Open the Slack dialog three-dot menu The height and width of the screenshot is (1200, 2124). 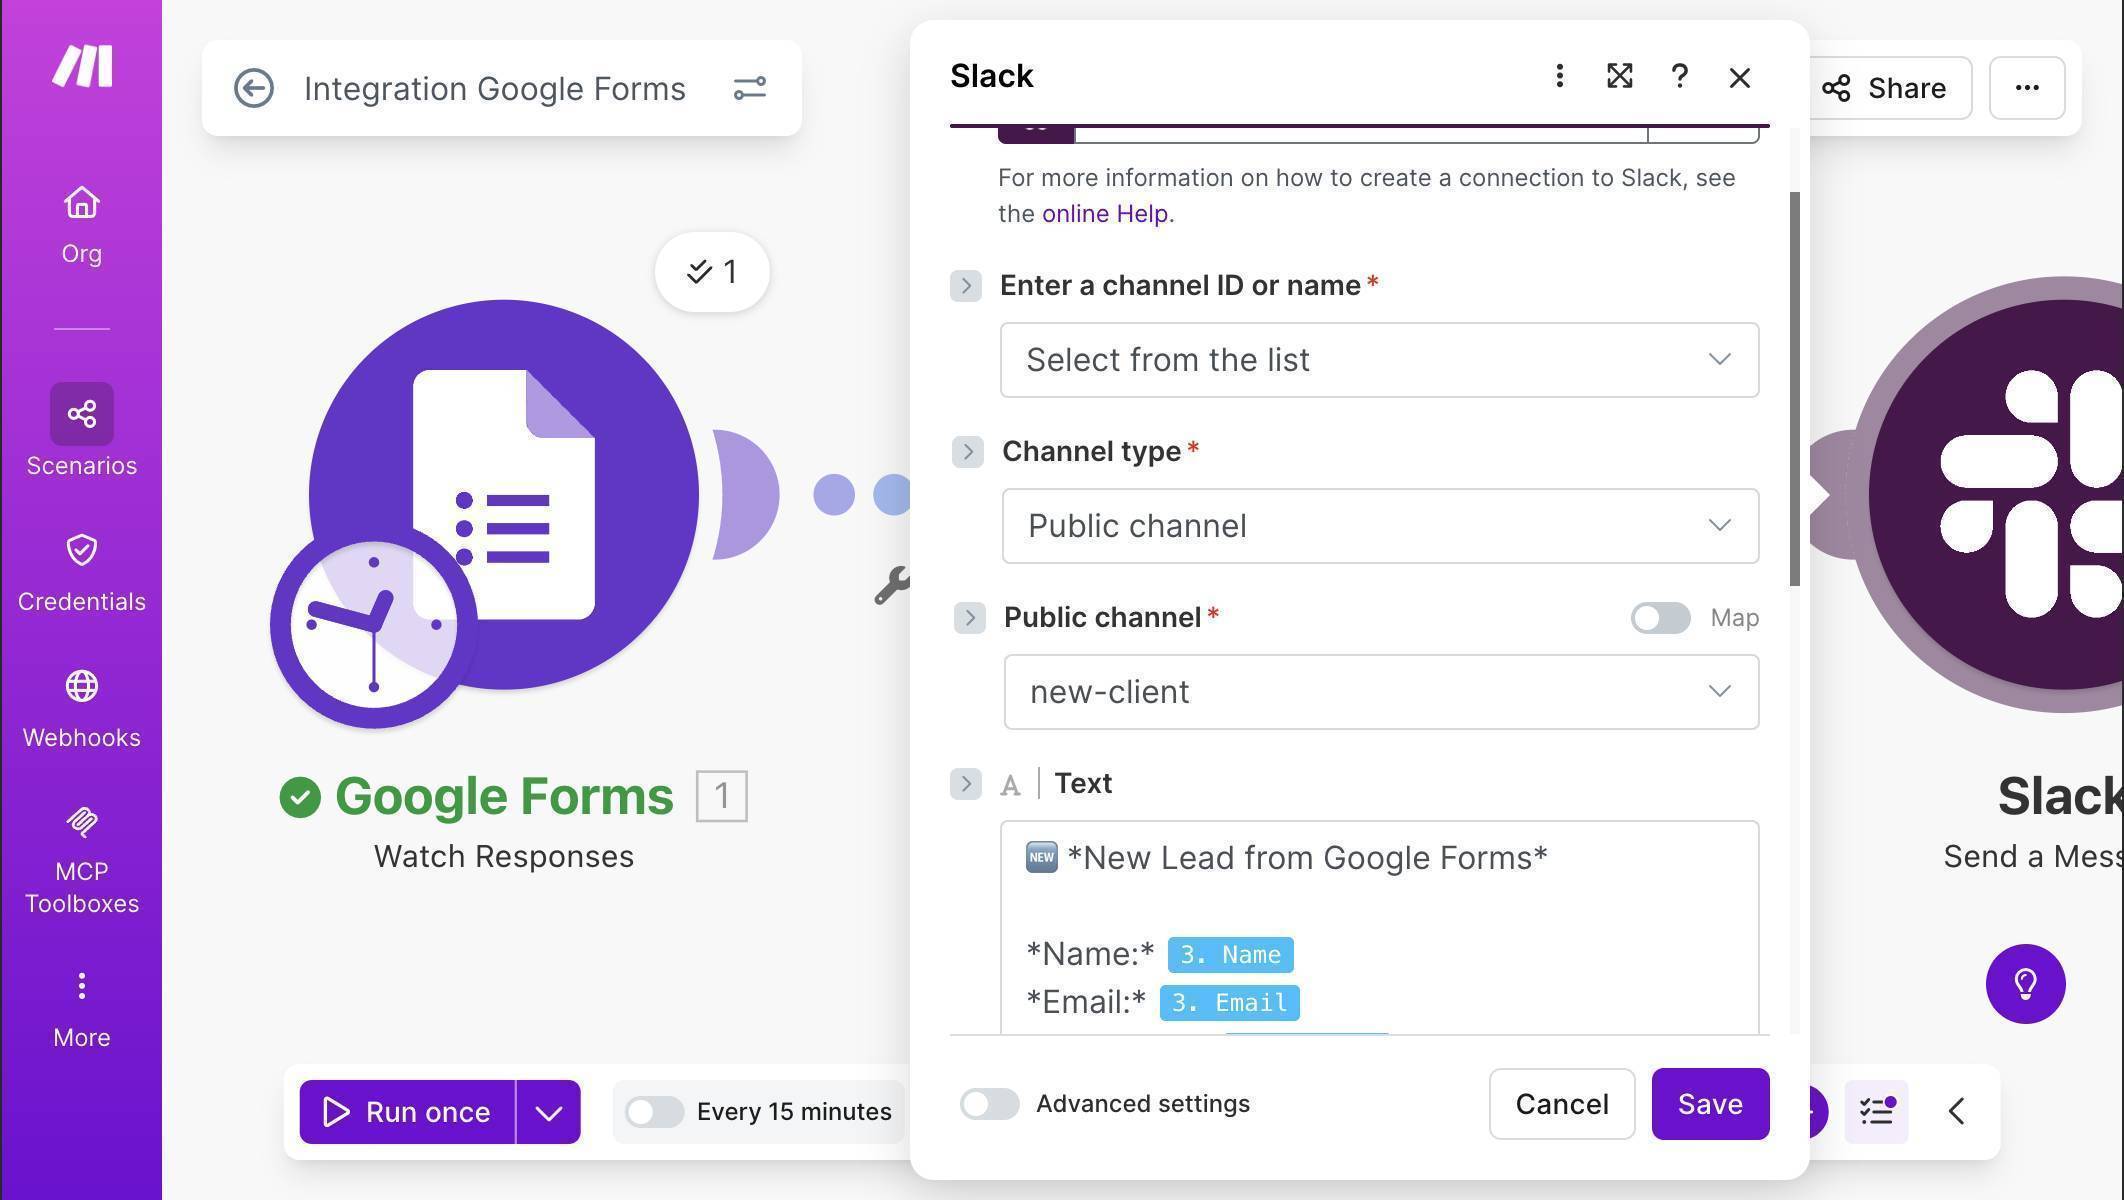coord(1559,76)
